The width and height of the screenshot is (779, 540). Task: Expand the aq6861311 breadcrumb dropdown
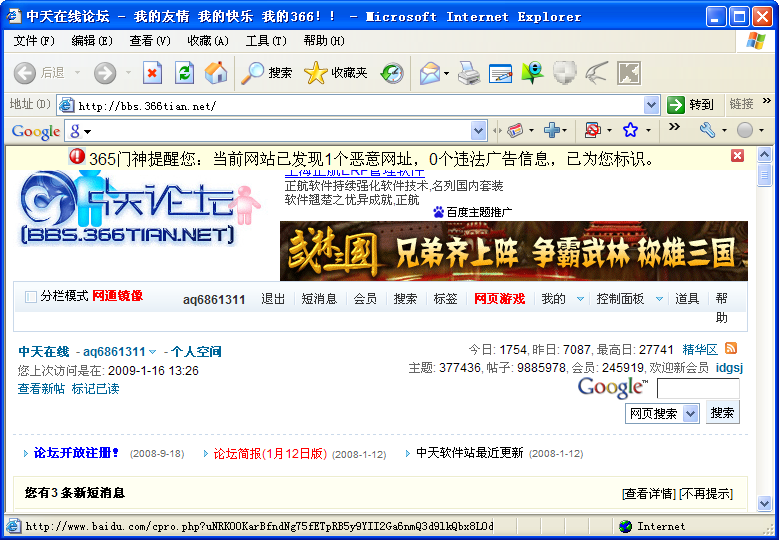coord(153,352)
